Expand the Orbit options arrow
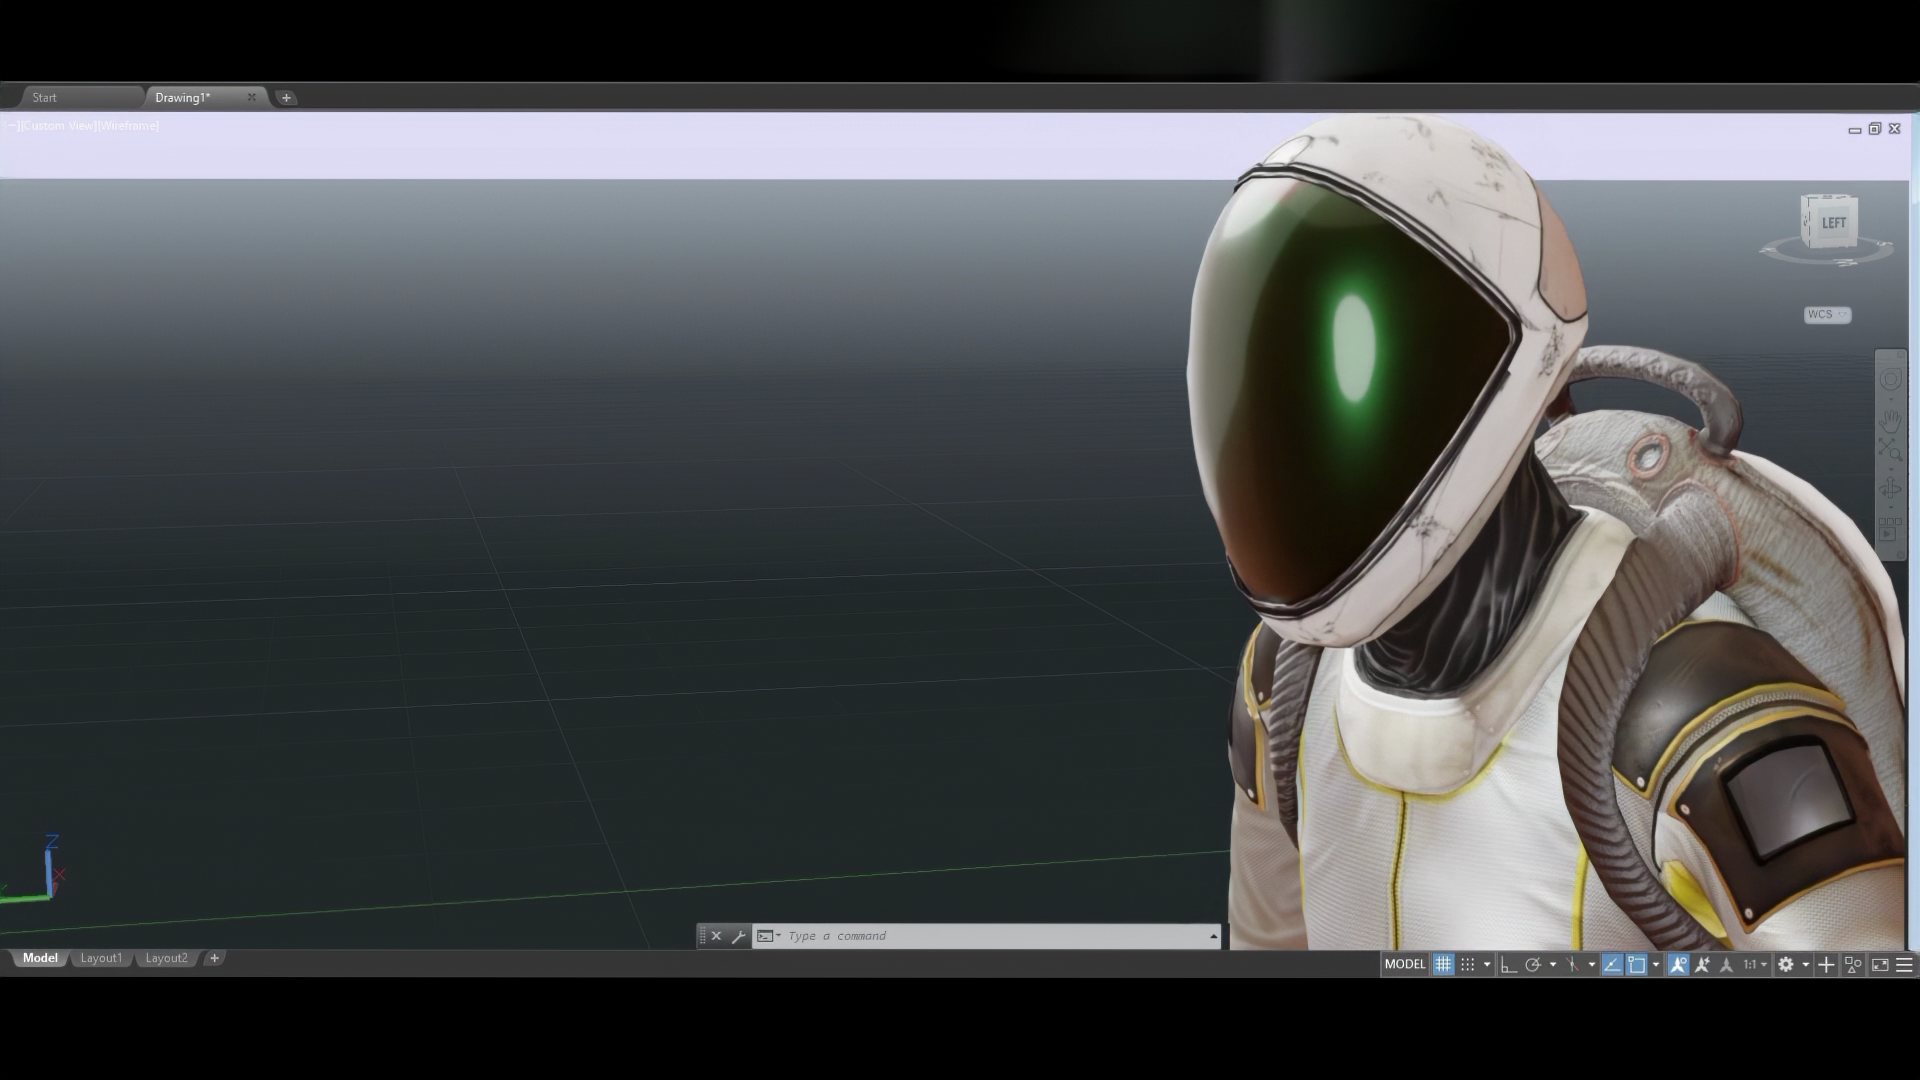1920x1080 pixels. [x=1891, y=507]
